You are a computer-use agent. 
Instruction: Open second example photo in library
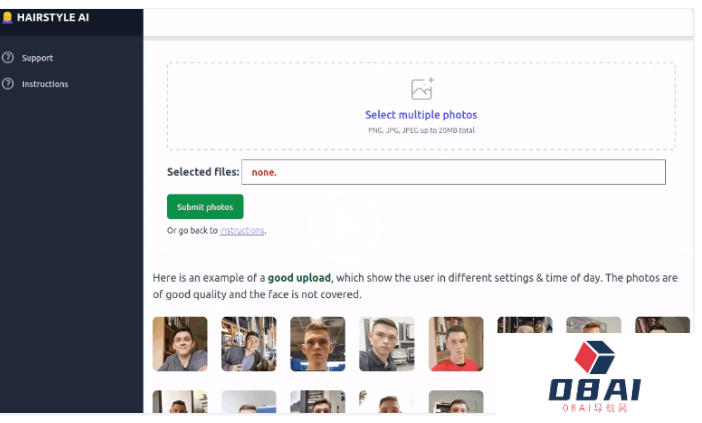click(249, 344)
